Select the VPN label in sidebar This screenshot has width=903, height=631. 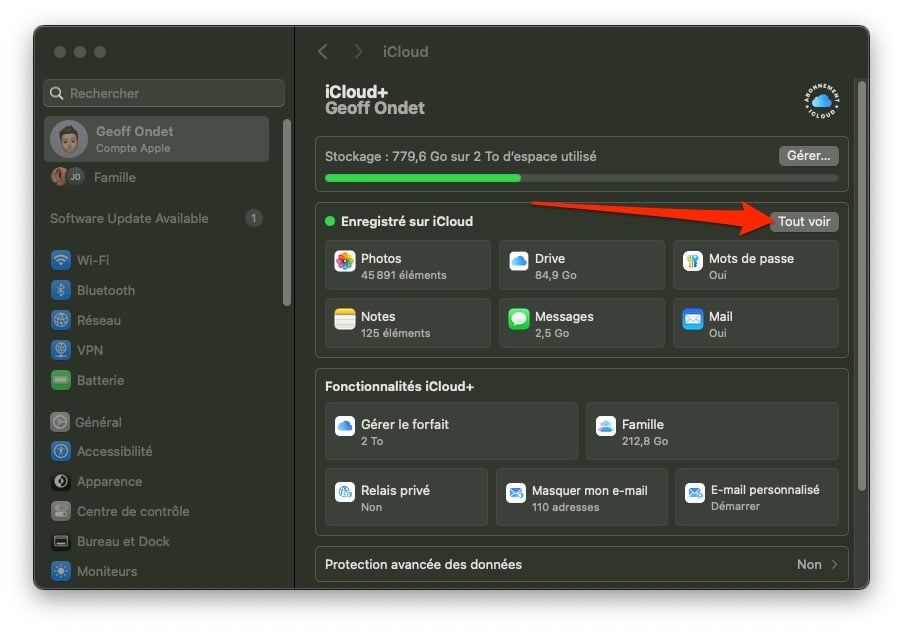90,350
